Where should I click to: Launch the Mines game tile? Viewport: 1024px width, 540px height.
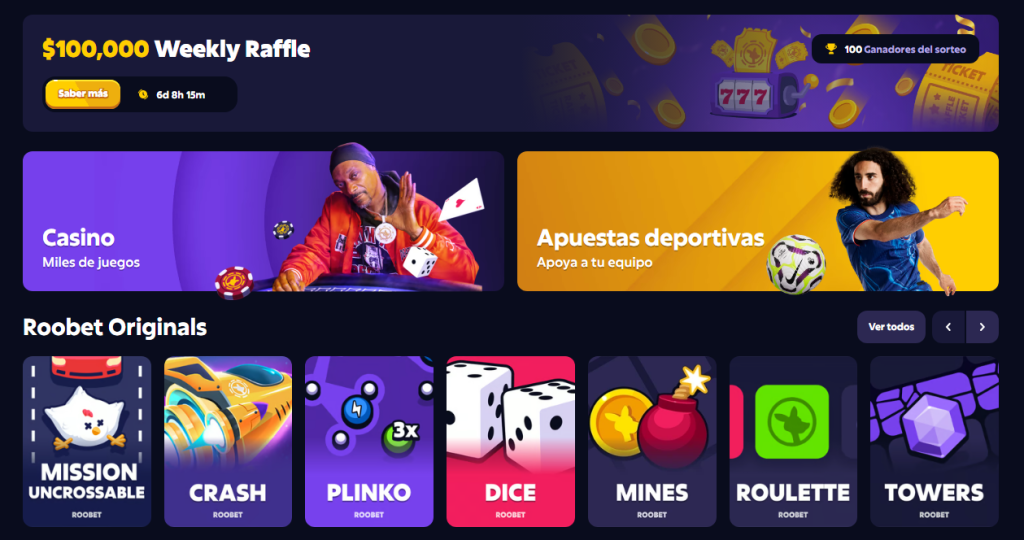(x=652, y=441)
